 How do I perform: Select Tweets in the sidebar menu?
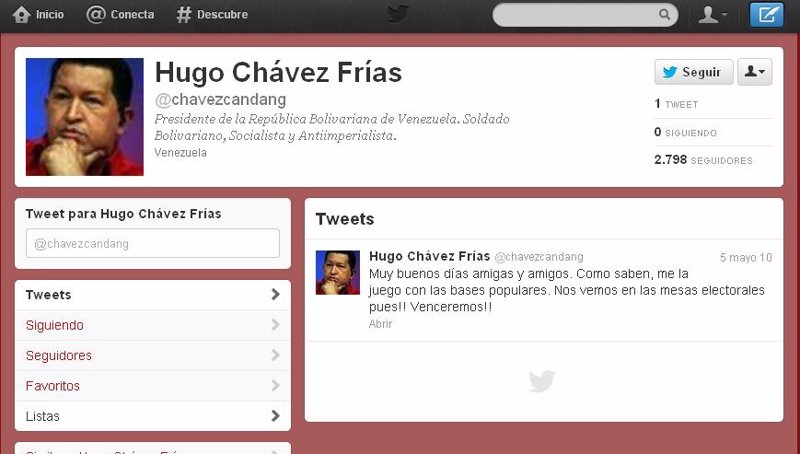pos(153,295)
